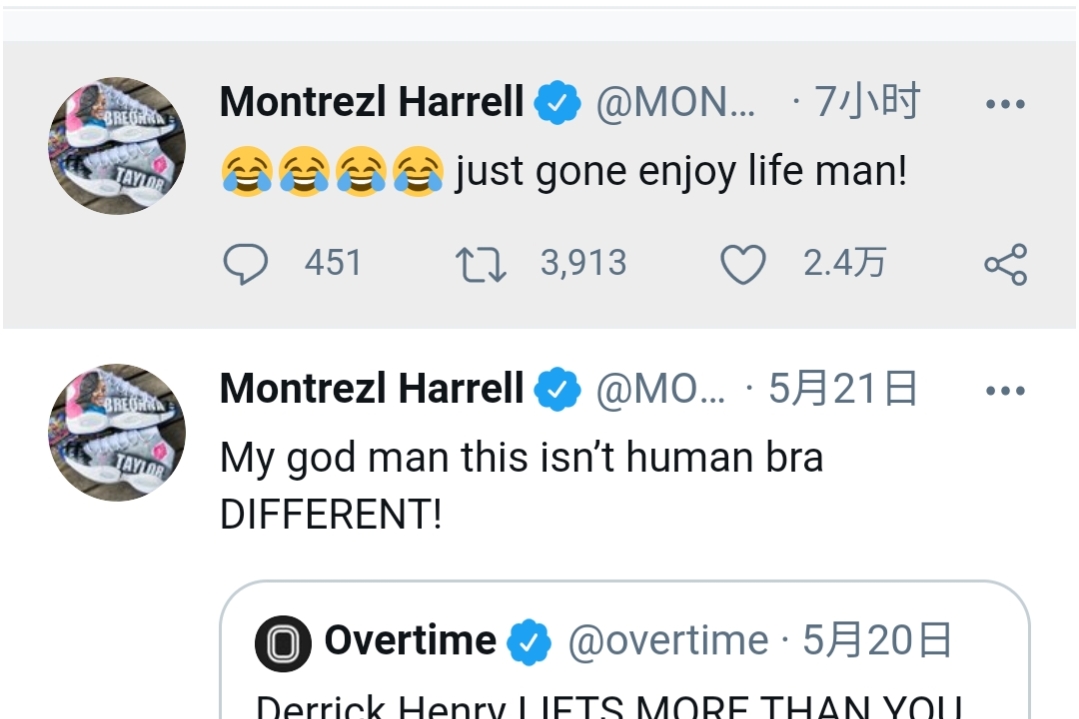Click verified badge on second tweet
This screenshot has width=1079, height=719.
pyautogui.click(x=557, y=390)
